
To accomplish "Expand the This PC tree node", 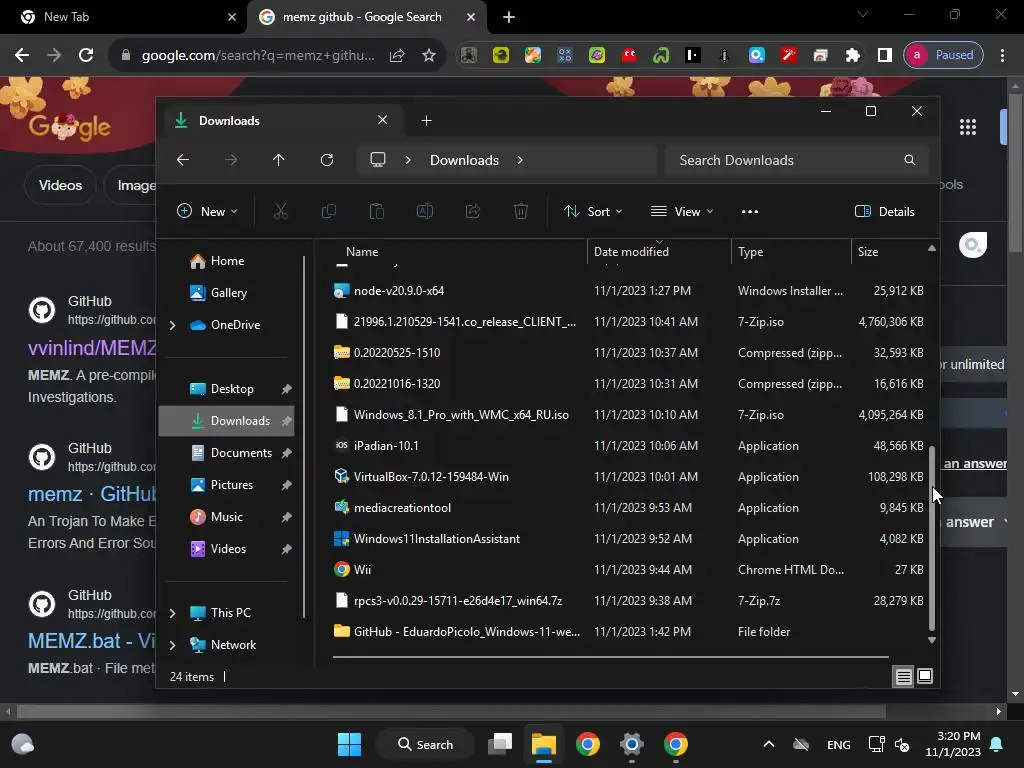I will [x=172, y=613].
